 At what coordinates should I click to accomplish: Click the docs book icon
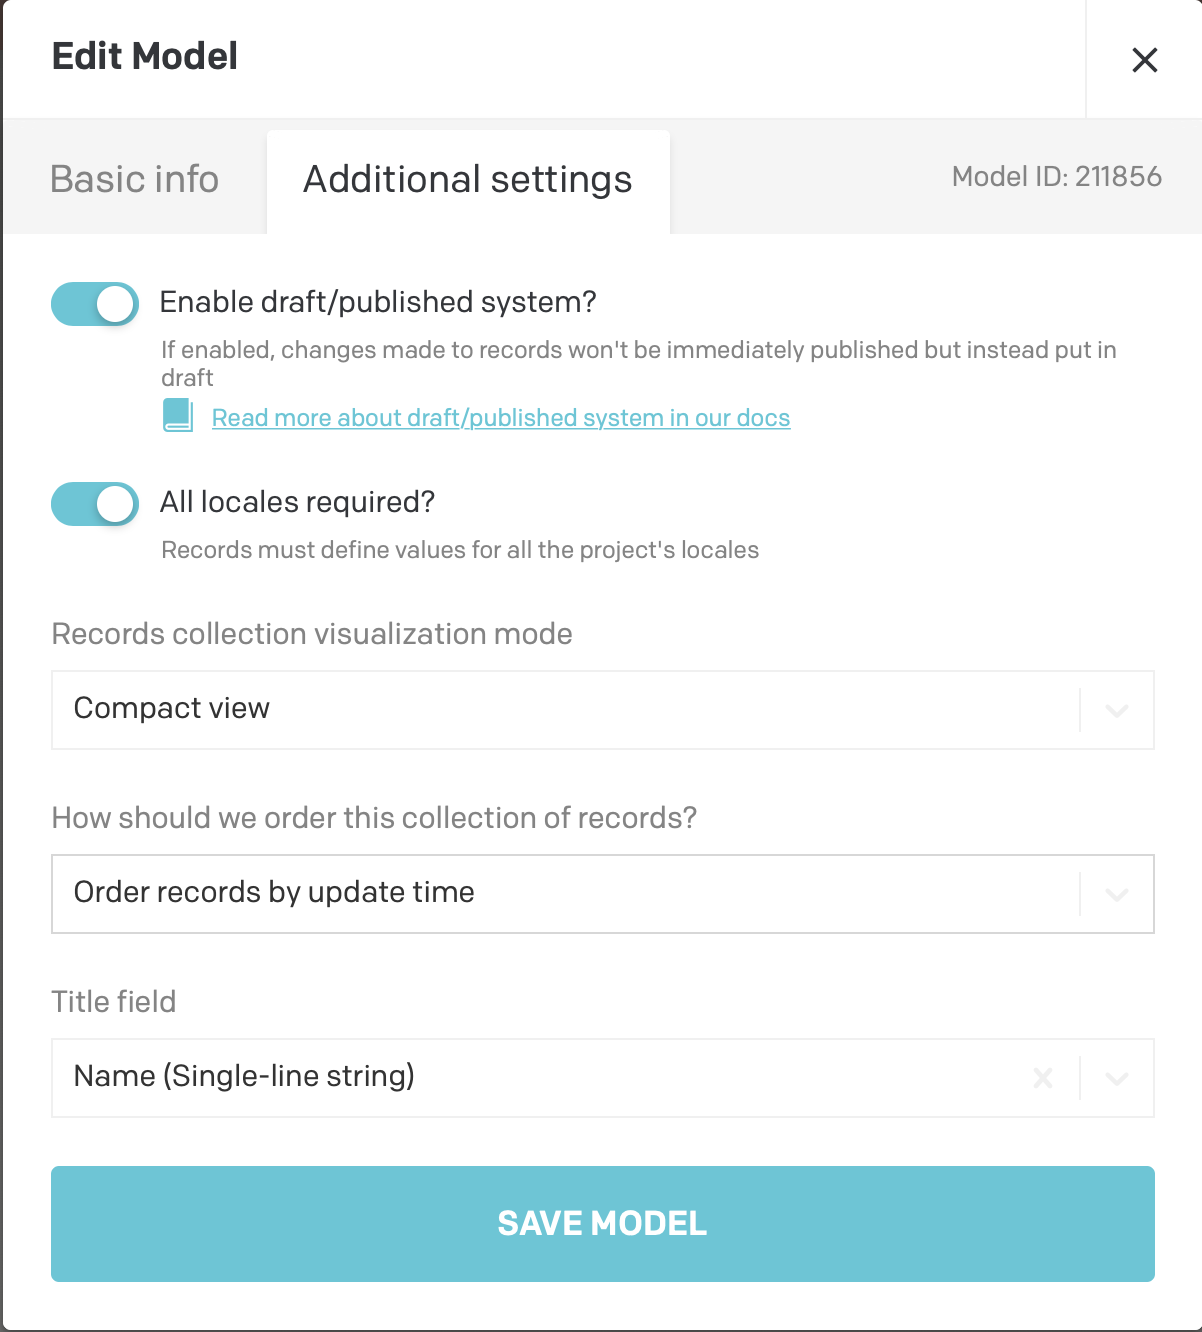coord(178,415)
